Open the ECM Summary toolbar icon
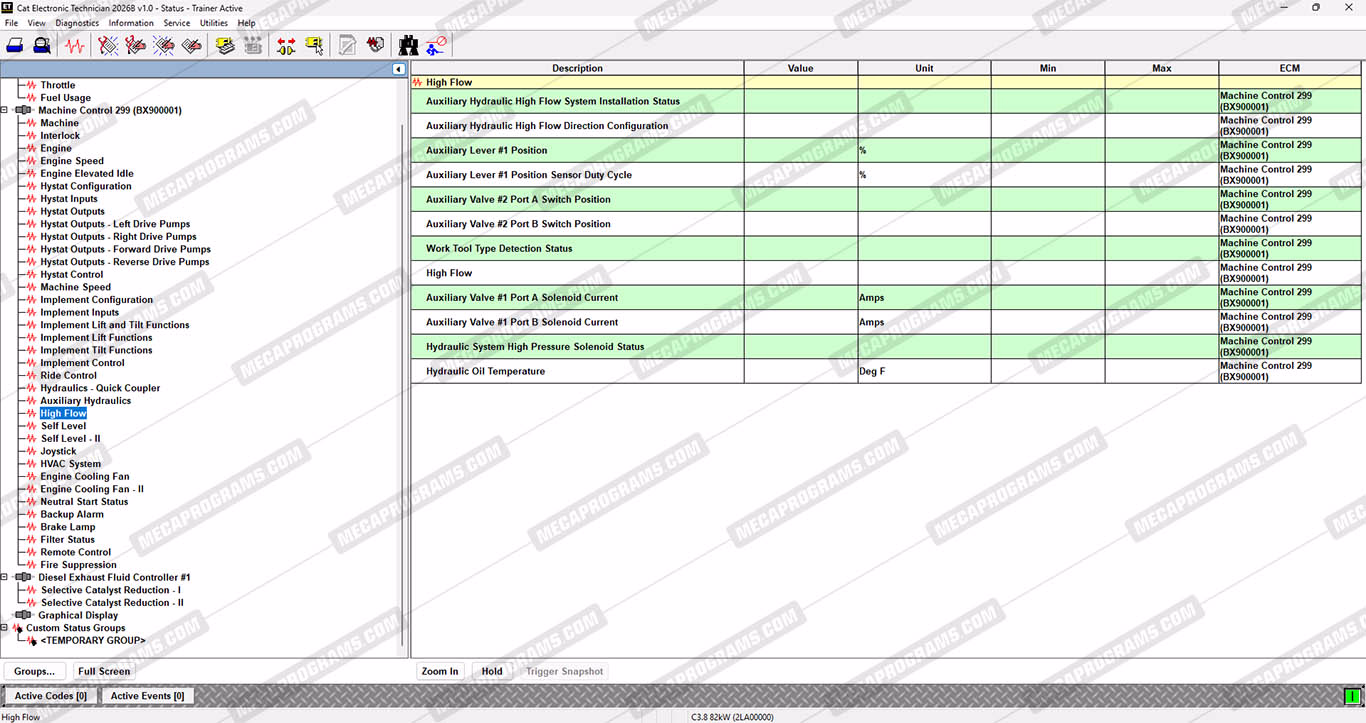 tap(226, 45)
